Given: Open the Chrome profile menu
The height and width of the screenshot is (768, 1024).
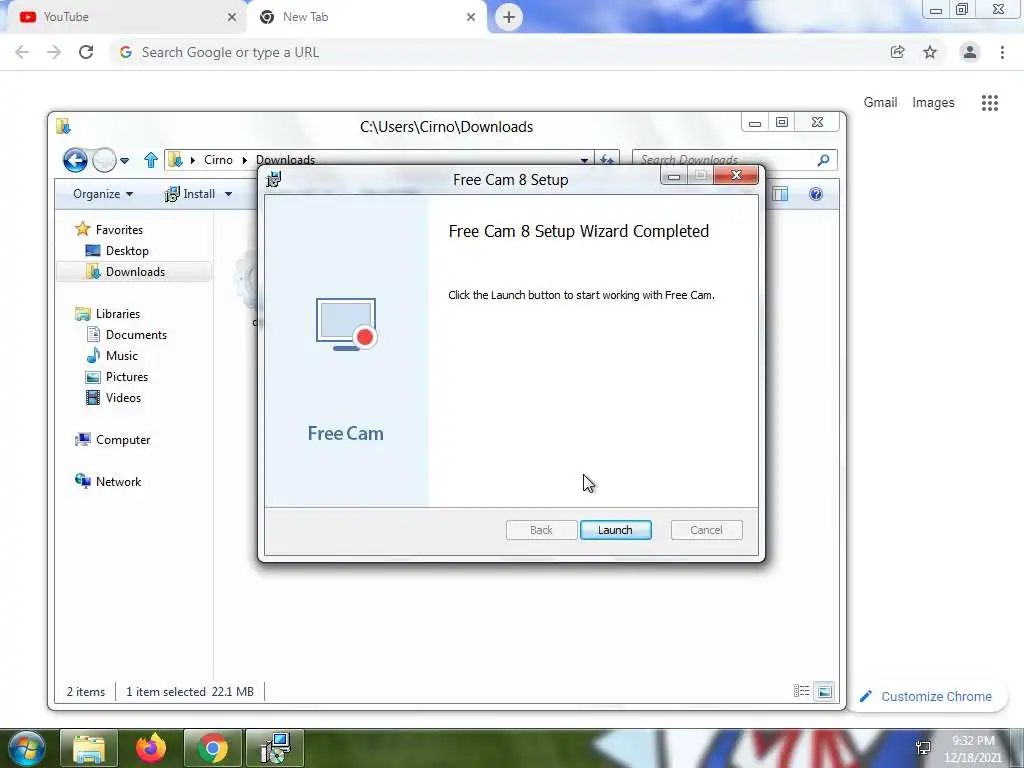Looking at the screenshot, I should (x=970, y=52).
